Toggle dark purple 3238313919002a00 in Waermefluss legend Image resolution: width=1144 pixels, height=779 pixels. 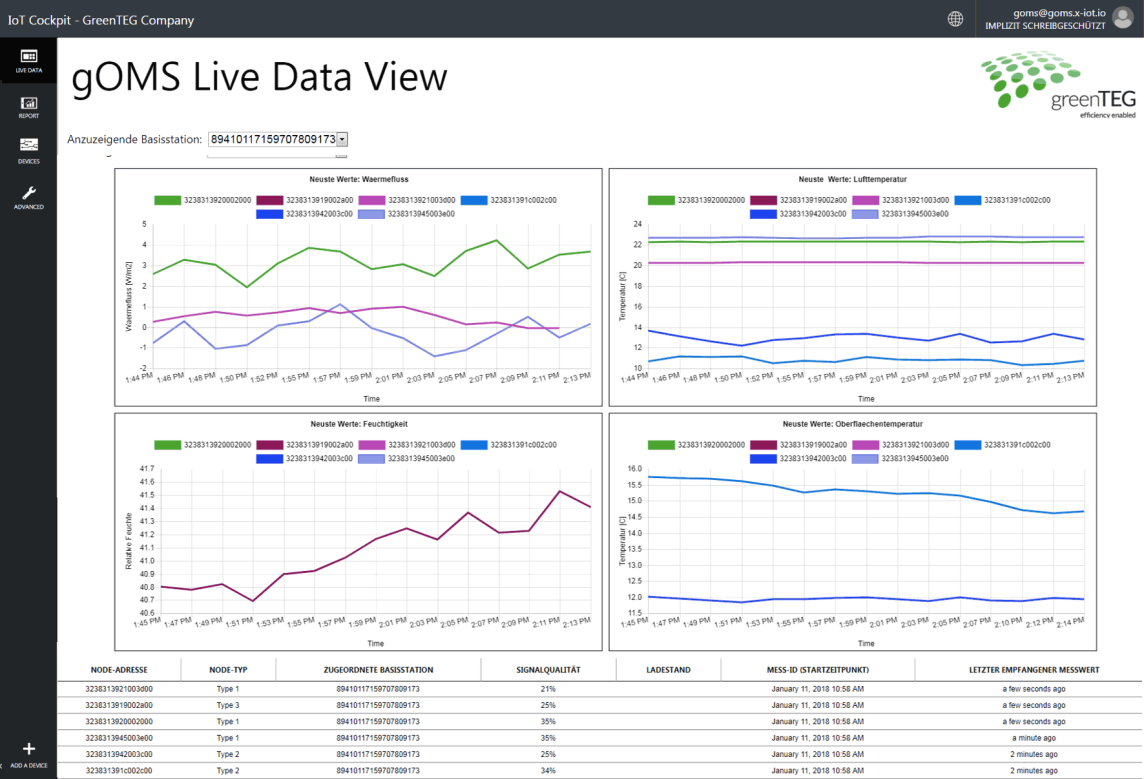click(x=305, y=200)
